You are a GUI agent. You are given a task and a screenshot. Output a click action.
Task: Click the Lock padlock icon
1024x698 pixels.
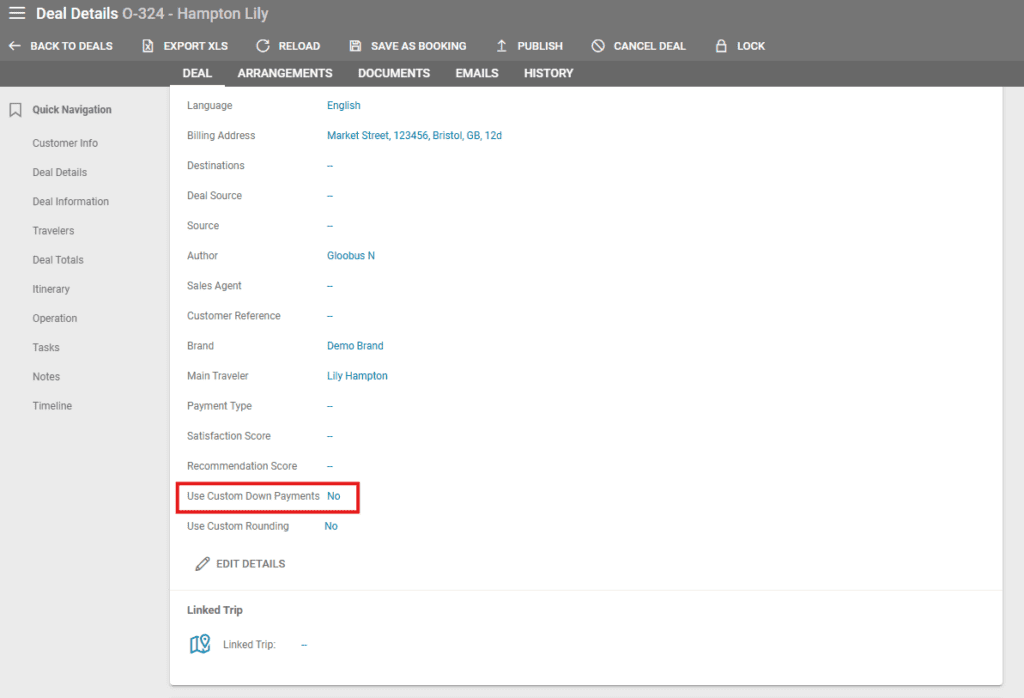(x=721, y=46)
